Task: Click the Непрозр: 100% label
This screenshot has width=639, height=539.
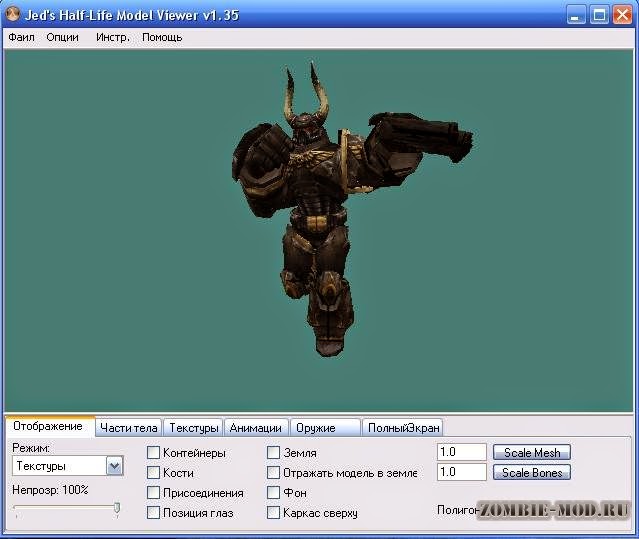Action: click(50, 490)
